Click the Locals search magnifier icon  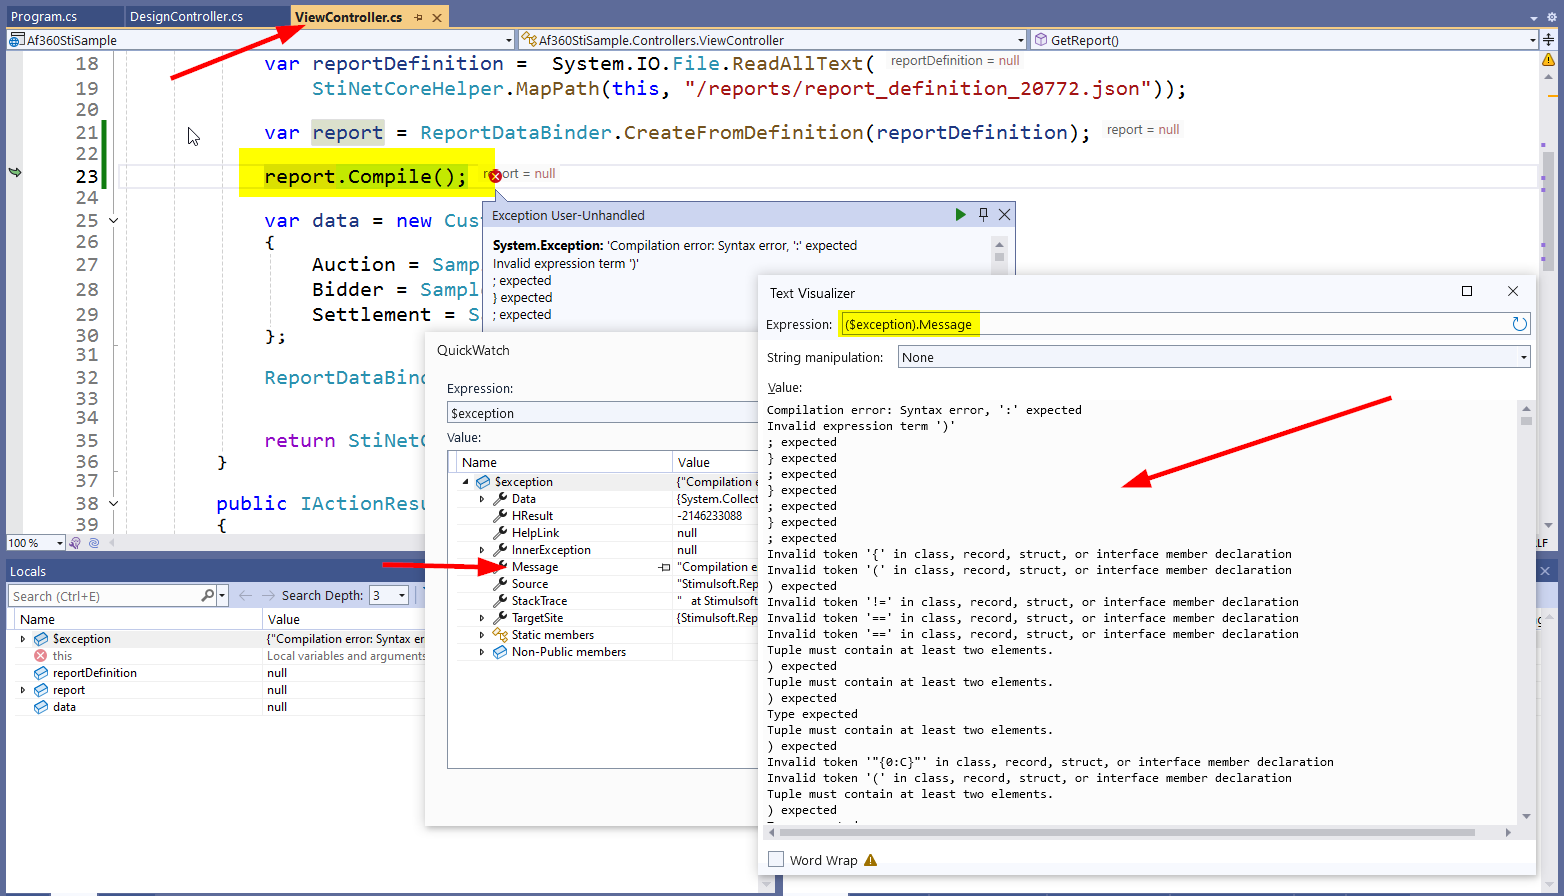[x=207, y=595]
